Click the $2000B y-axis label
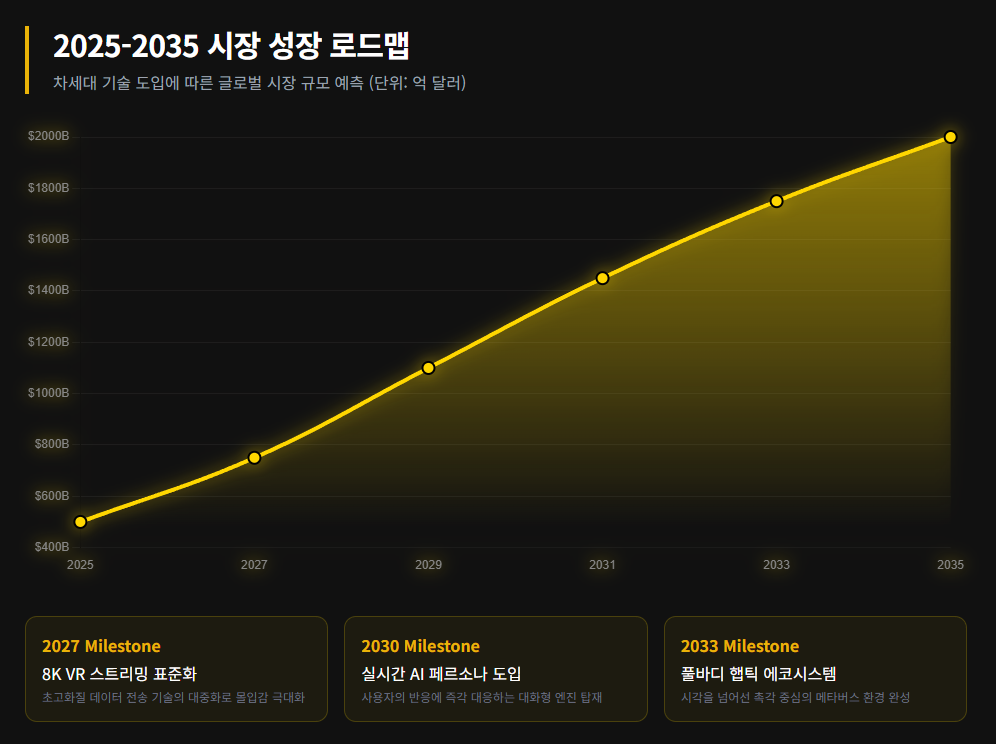This screenshot has width=996, height=744. tap(48, 136)
